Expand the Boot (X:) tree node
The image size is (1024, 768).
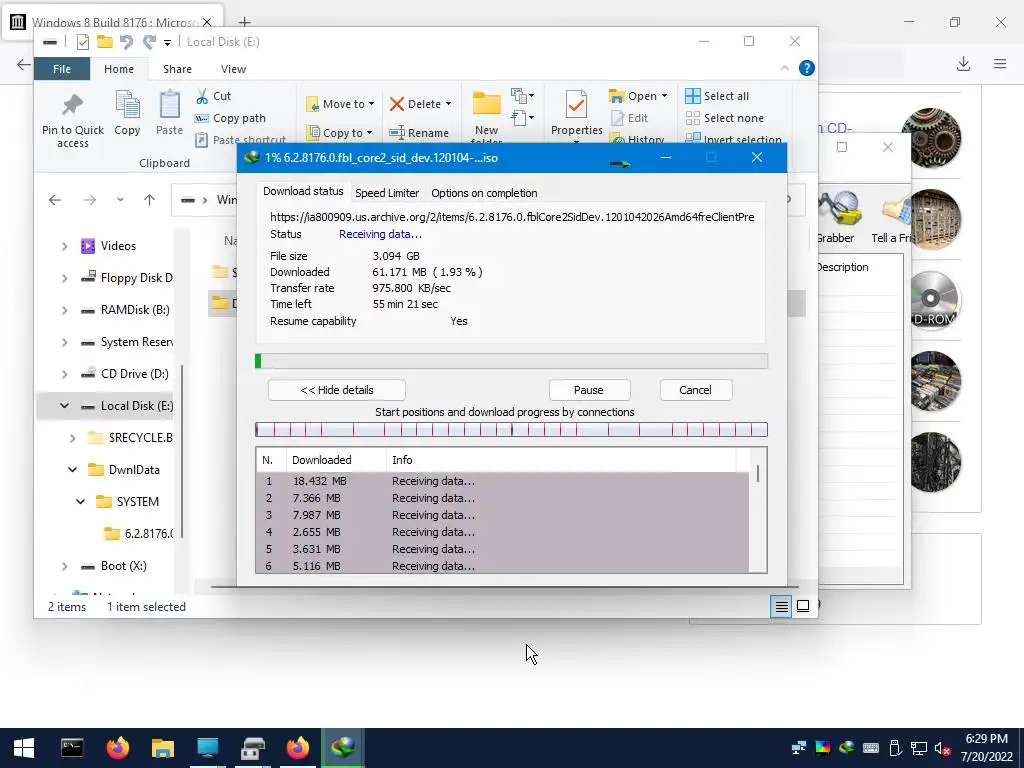coord(64,566)
